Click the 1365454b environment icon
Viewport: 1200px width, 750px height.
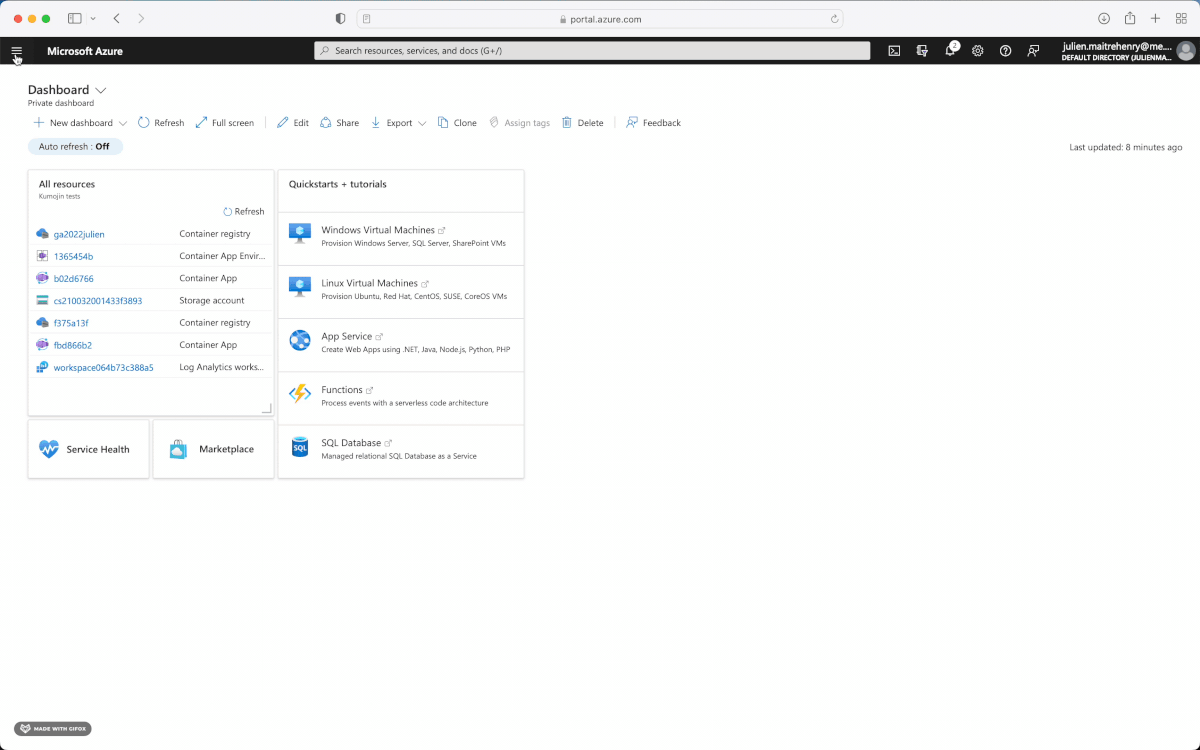(42, 256)
